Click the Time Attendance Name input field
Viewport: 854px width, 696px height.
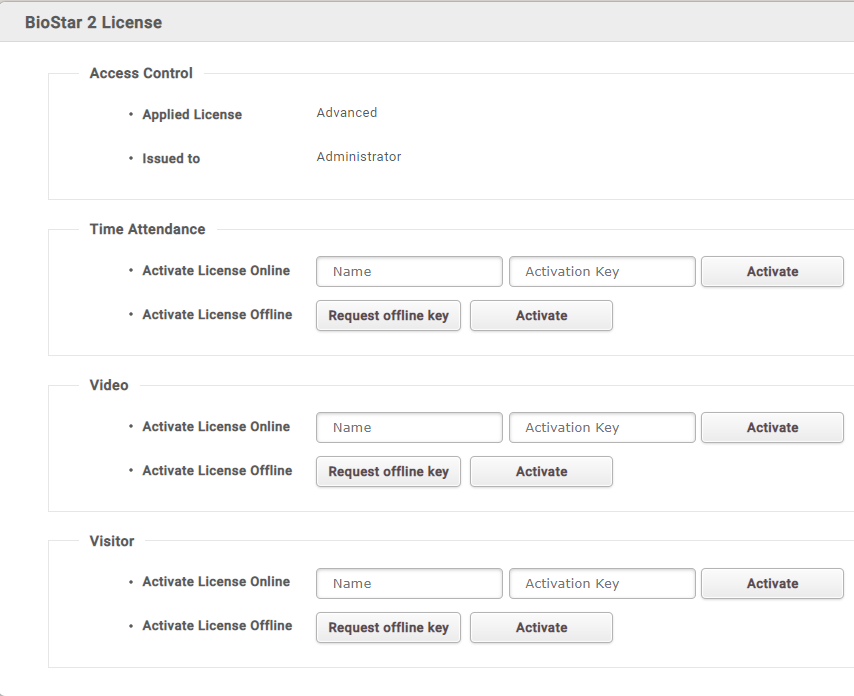[x=409, y=272]
